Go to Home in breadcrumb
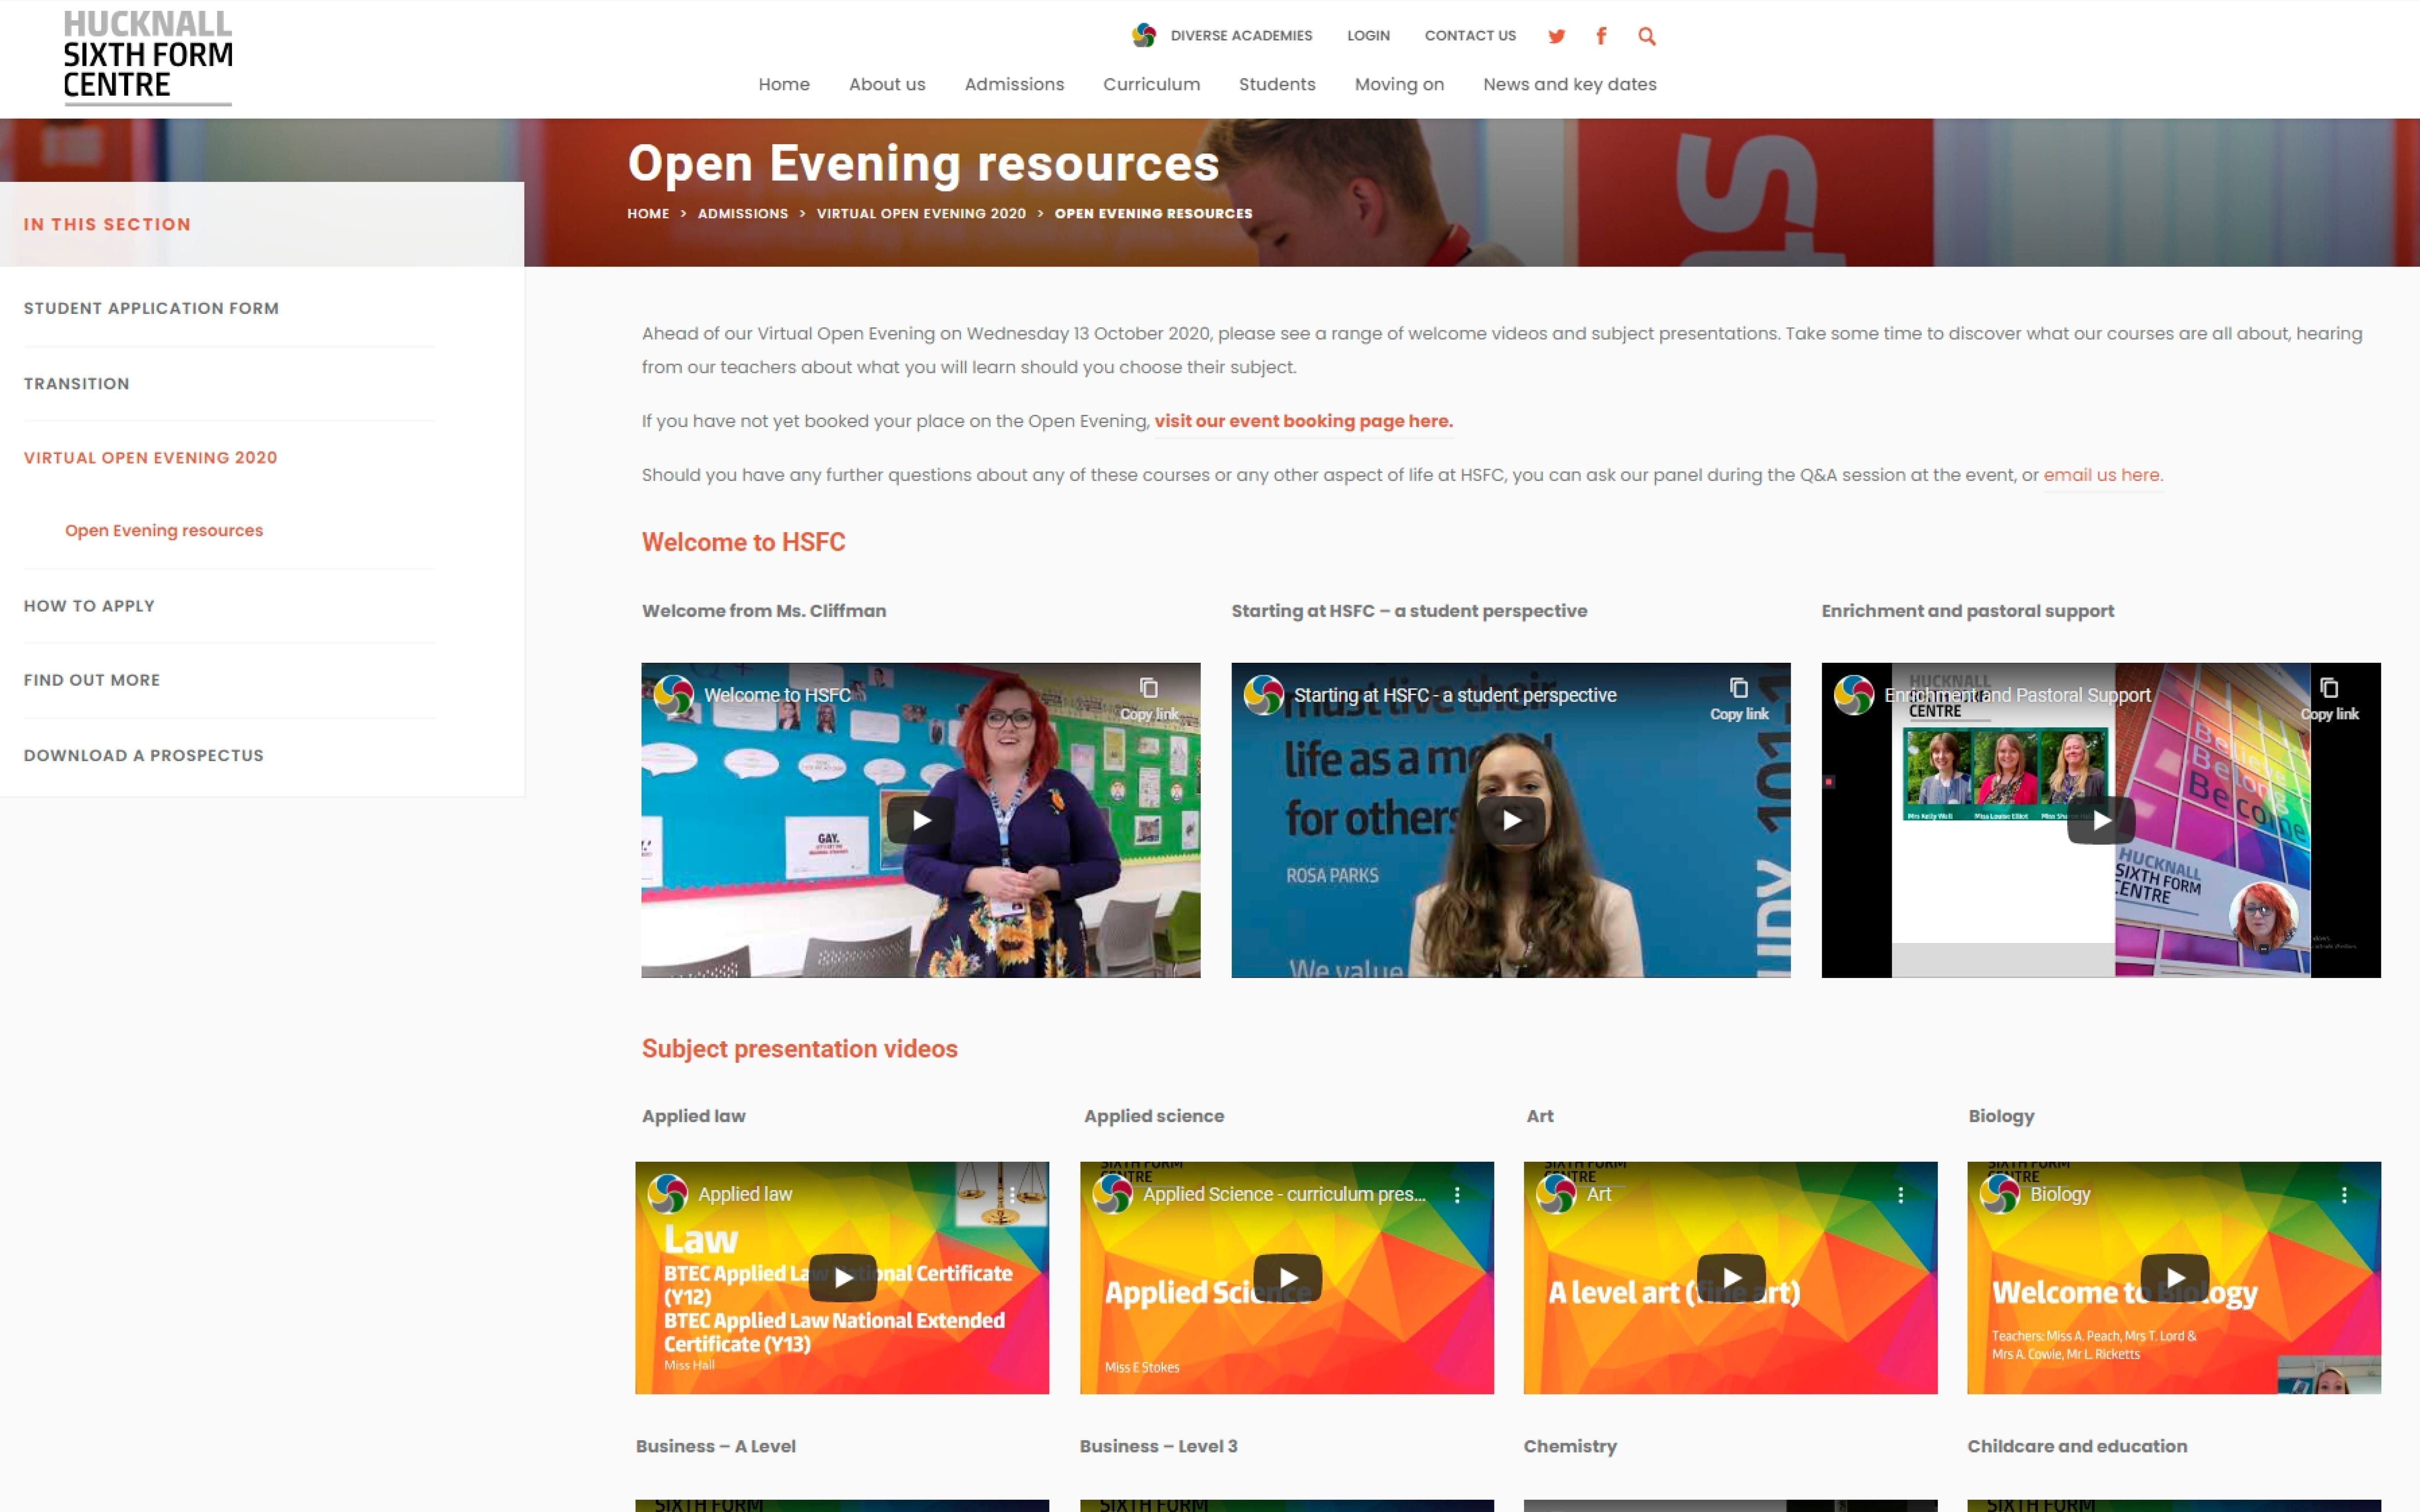Image resolution: width=2420 pixels, height=1512 pixels. 648,213
